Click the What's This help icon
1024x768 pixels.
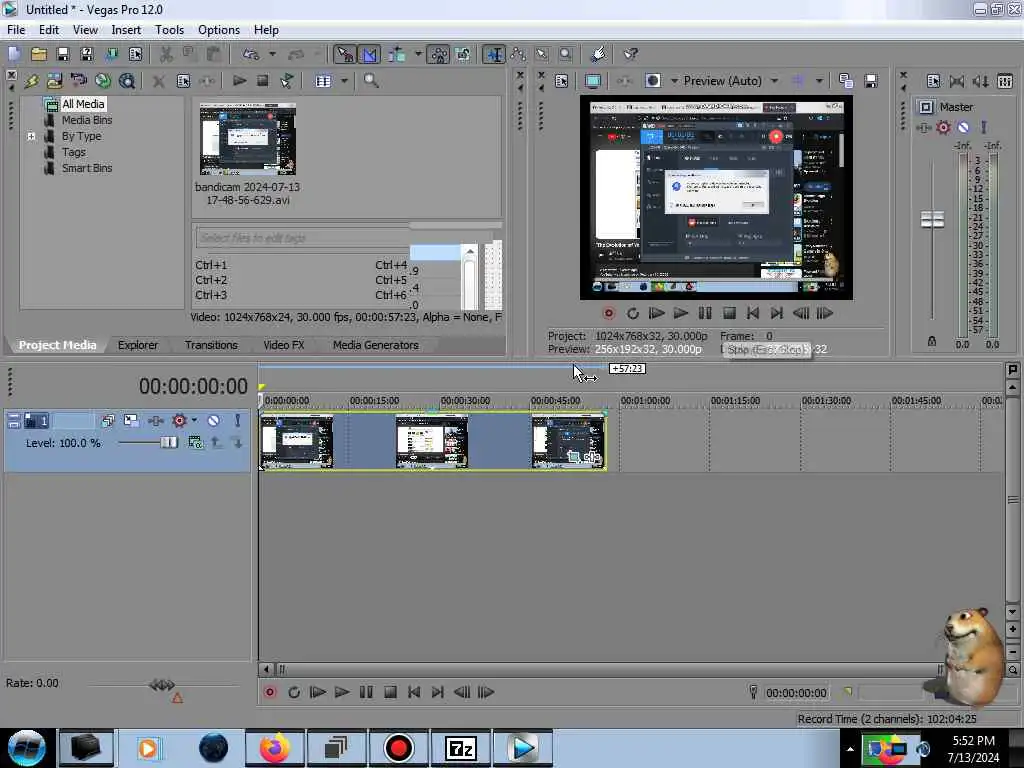(x=631, y=54)
